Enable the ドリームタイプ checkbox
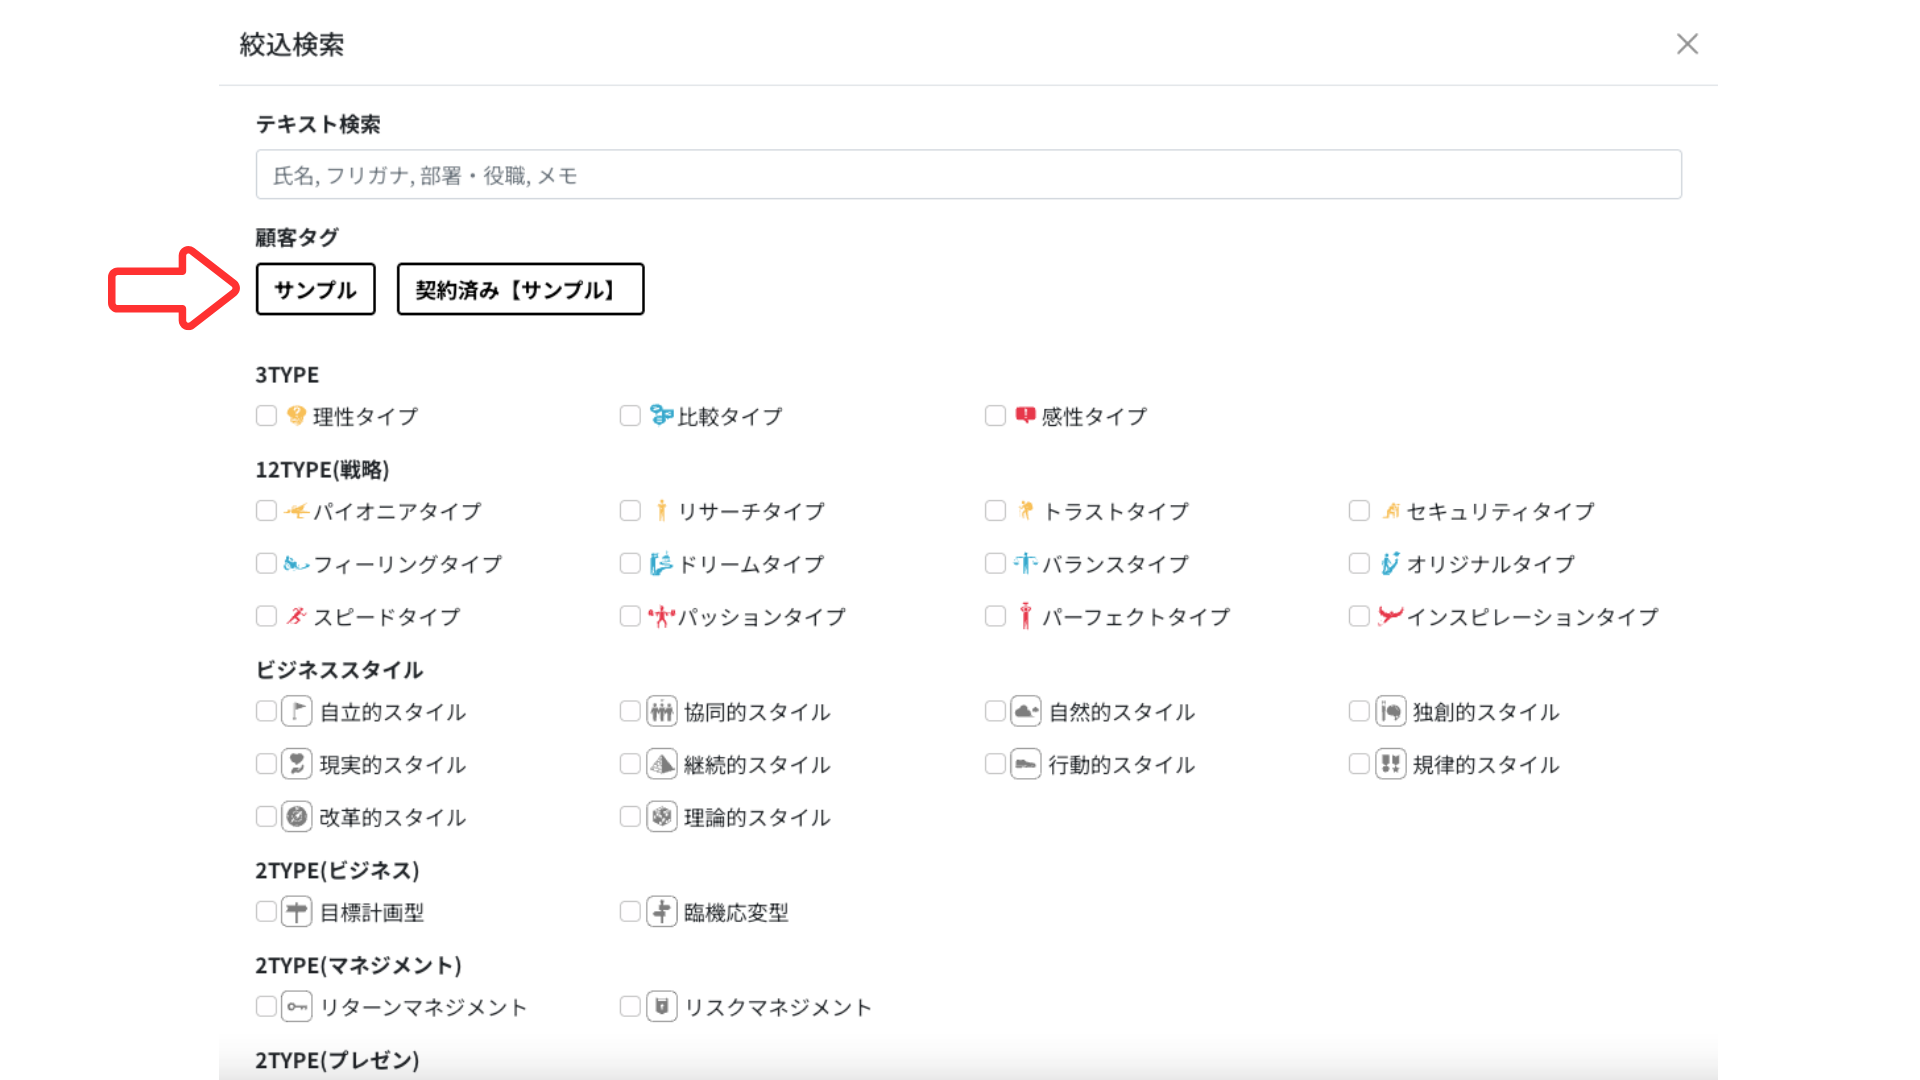The width and height of the screenshot is (1920, 1080). [x=630, y=564]
